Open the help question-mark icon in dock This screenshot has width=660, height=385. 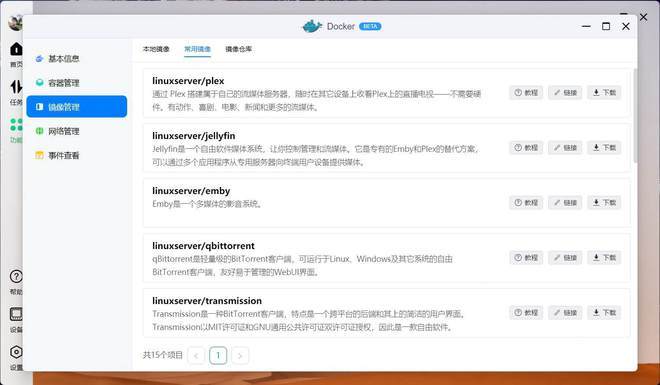[16, 277]
